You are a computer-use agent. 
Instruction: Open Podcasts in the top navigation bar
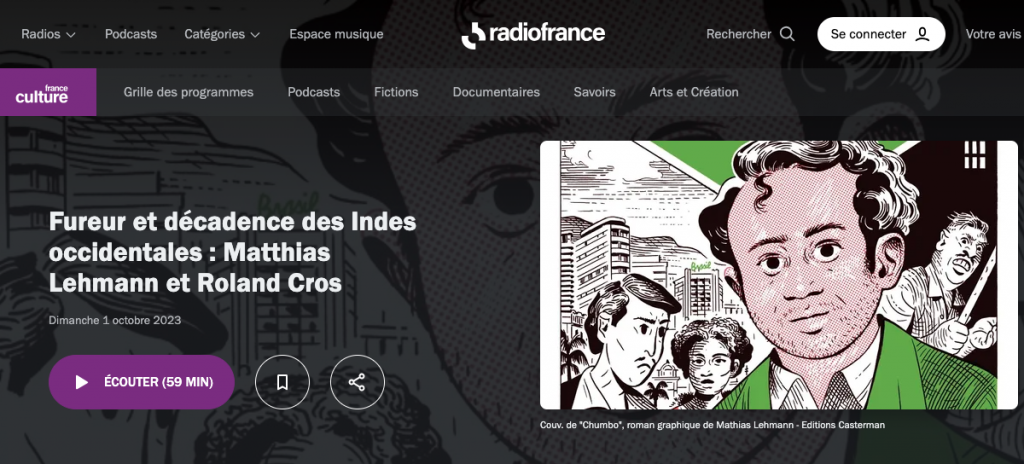131,34
